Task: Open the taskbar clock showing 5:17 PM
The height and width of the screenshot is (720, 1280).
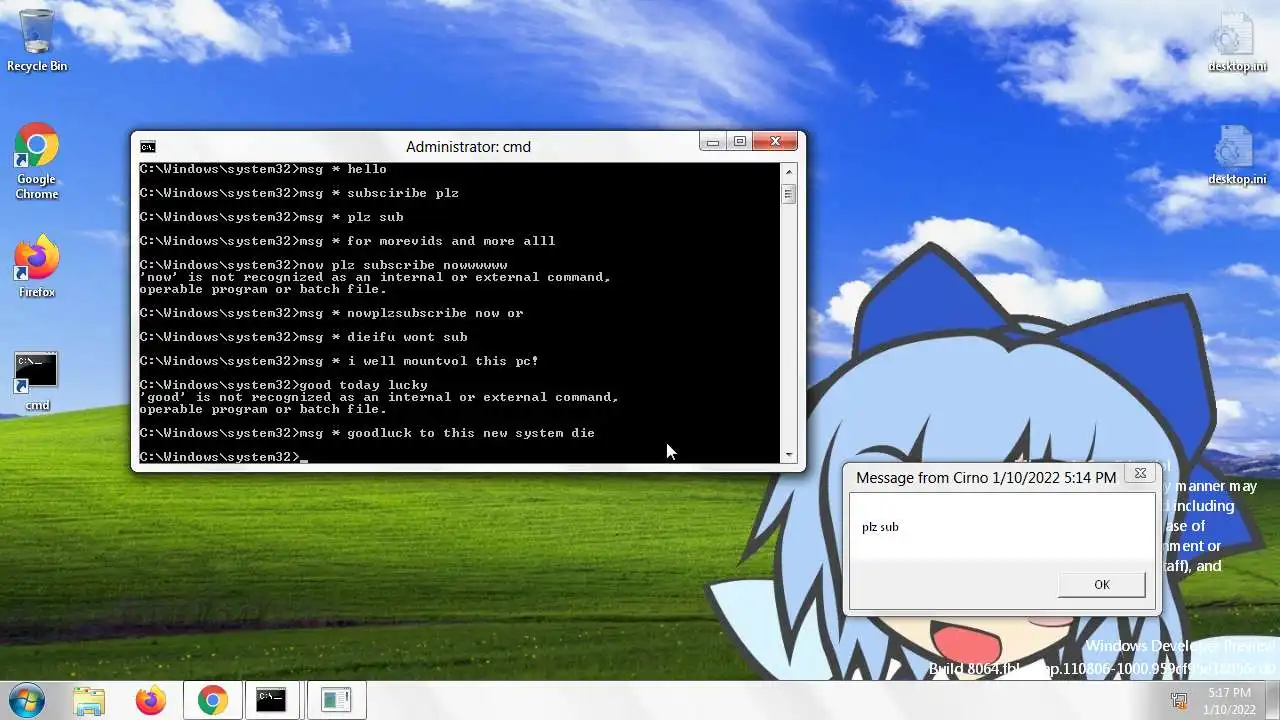Action: click(1229, 701)
